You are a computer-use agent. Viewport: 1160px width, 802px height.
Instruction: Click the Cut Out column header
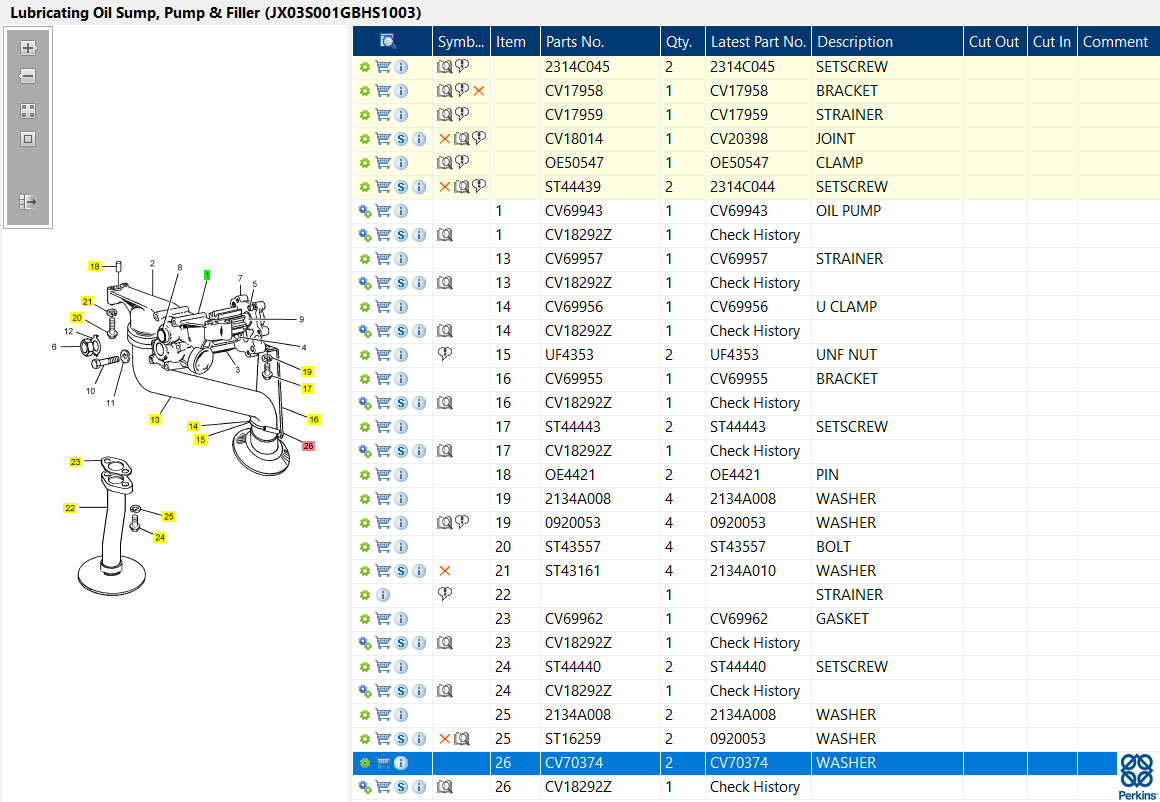[995, 41]
